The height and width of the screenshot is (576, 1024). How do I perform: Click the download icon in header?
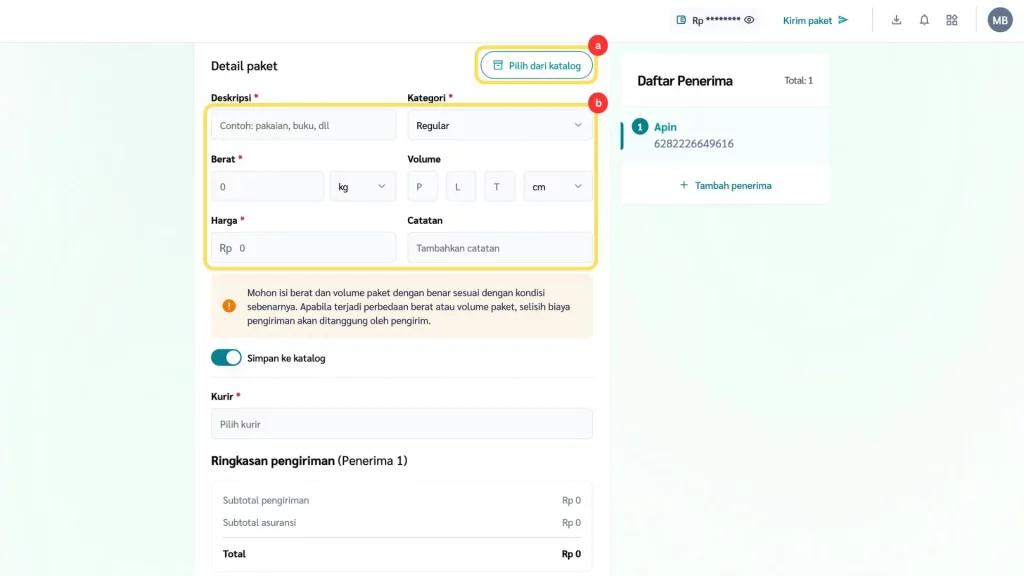(896, 20)
